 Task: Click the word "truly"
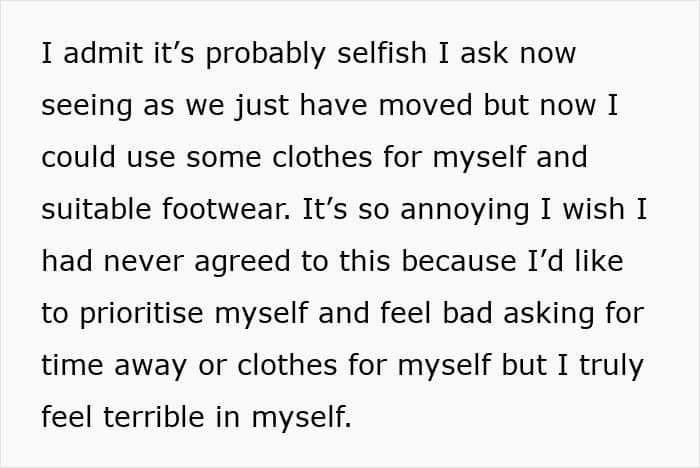[x=606, y=365]
